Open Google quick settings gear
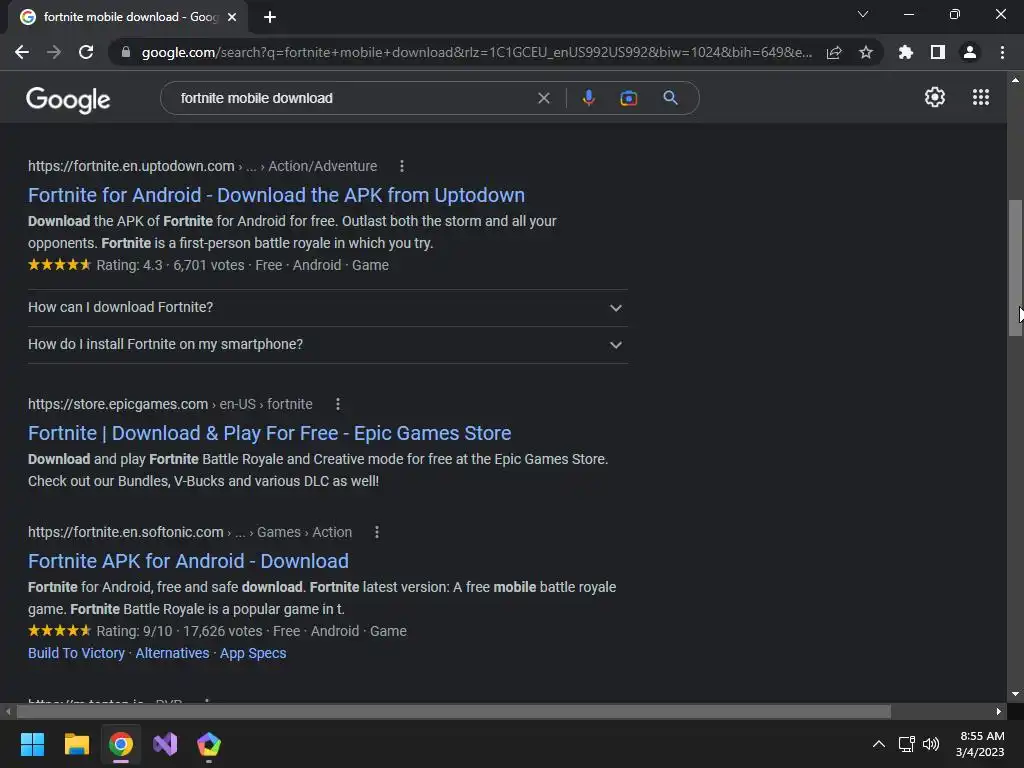Screen dimensions: 1024x768 tap(935, 97)
